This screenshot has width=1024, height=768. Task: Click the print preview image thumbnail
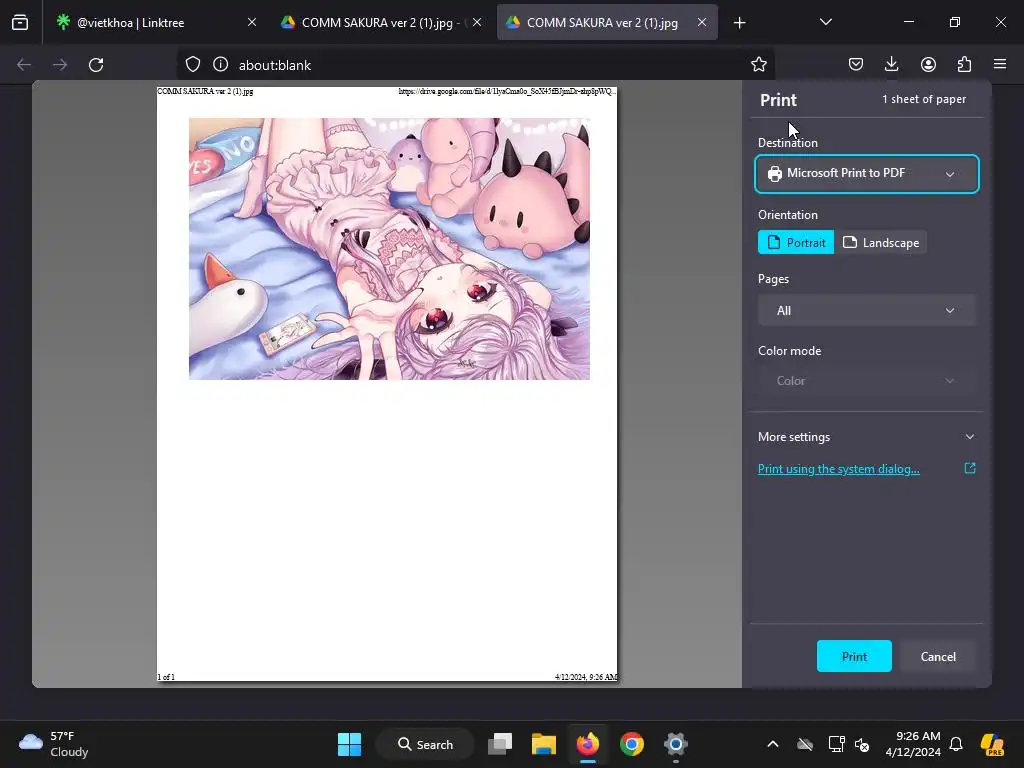pos(389,249)
